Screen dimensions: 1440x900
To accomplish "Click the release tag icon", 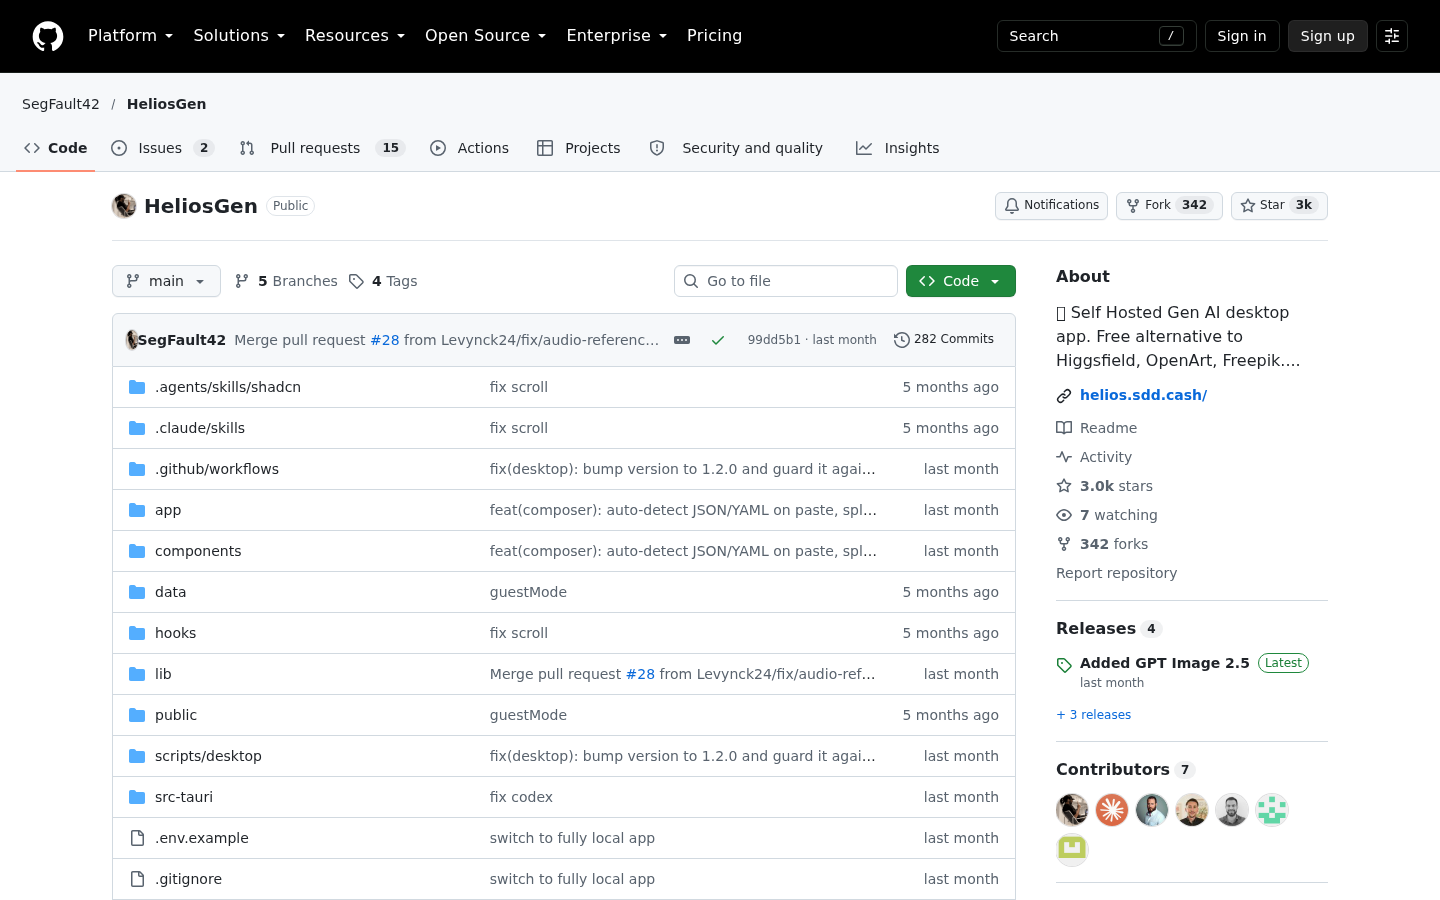I will point(1064,665).
